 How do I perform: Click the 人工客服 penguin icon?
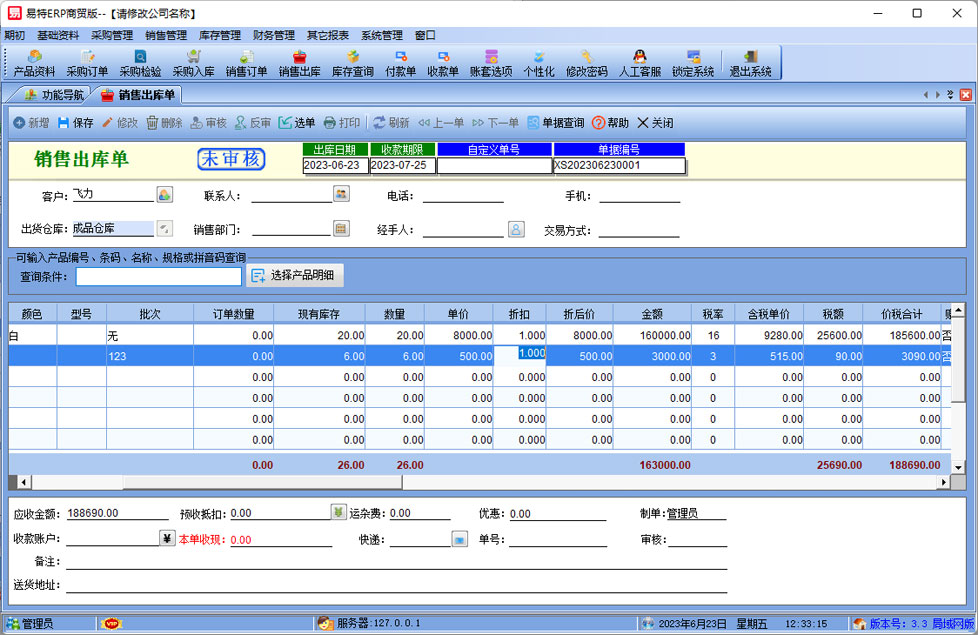pos(639,63)
